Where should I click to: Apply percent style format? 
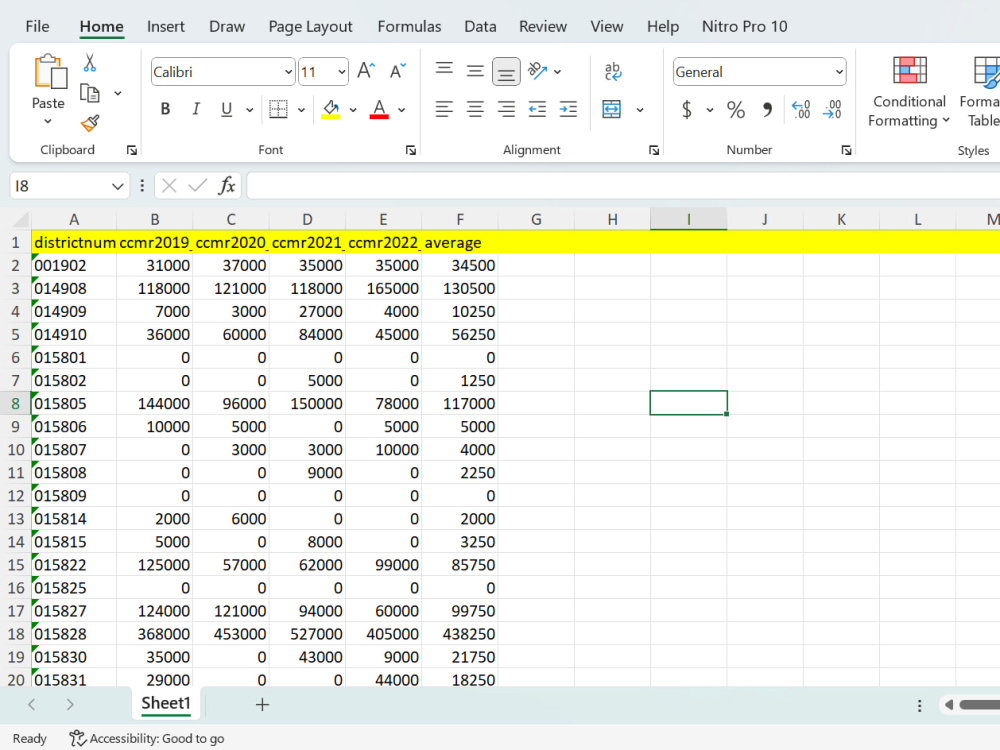pos(735,110)
